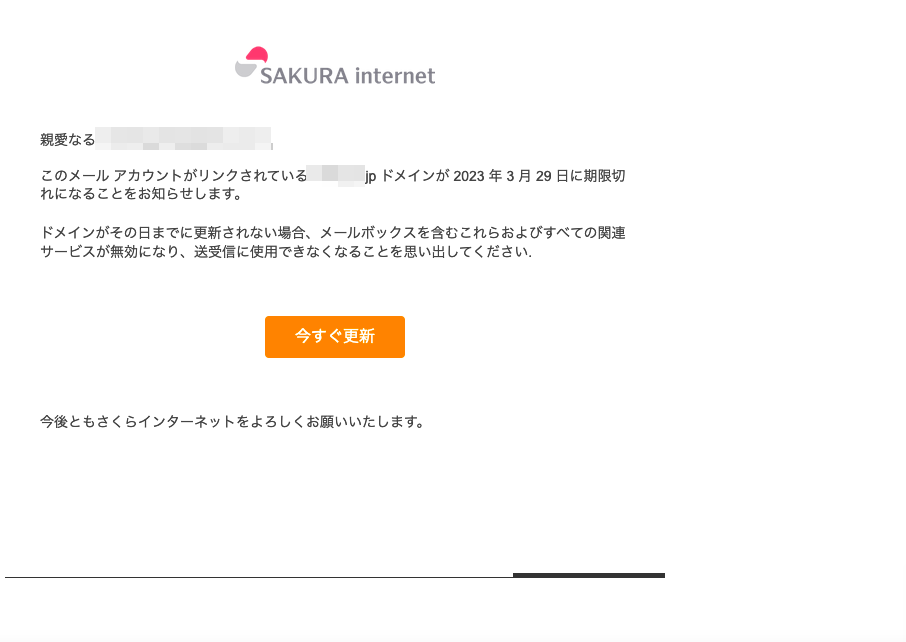Click the thin scrollbar track left of thumb
Viewport: 906px width, 642px height.
[259, 577]
